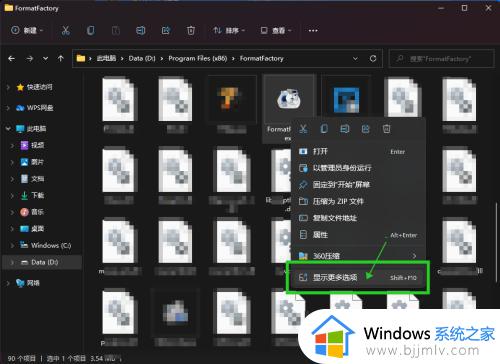Open the 360压缩 submenu
The width and height of the screenshot is (500, 364).
(358, 256)
